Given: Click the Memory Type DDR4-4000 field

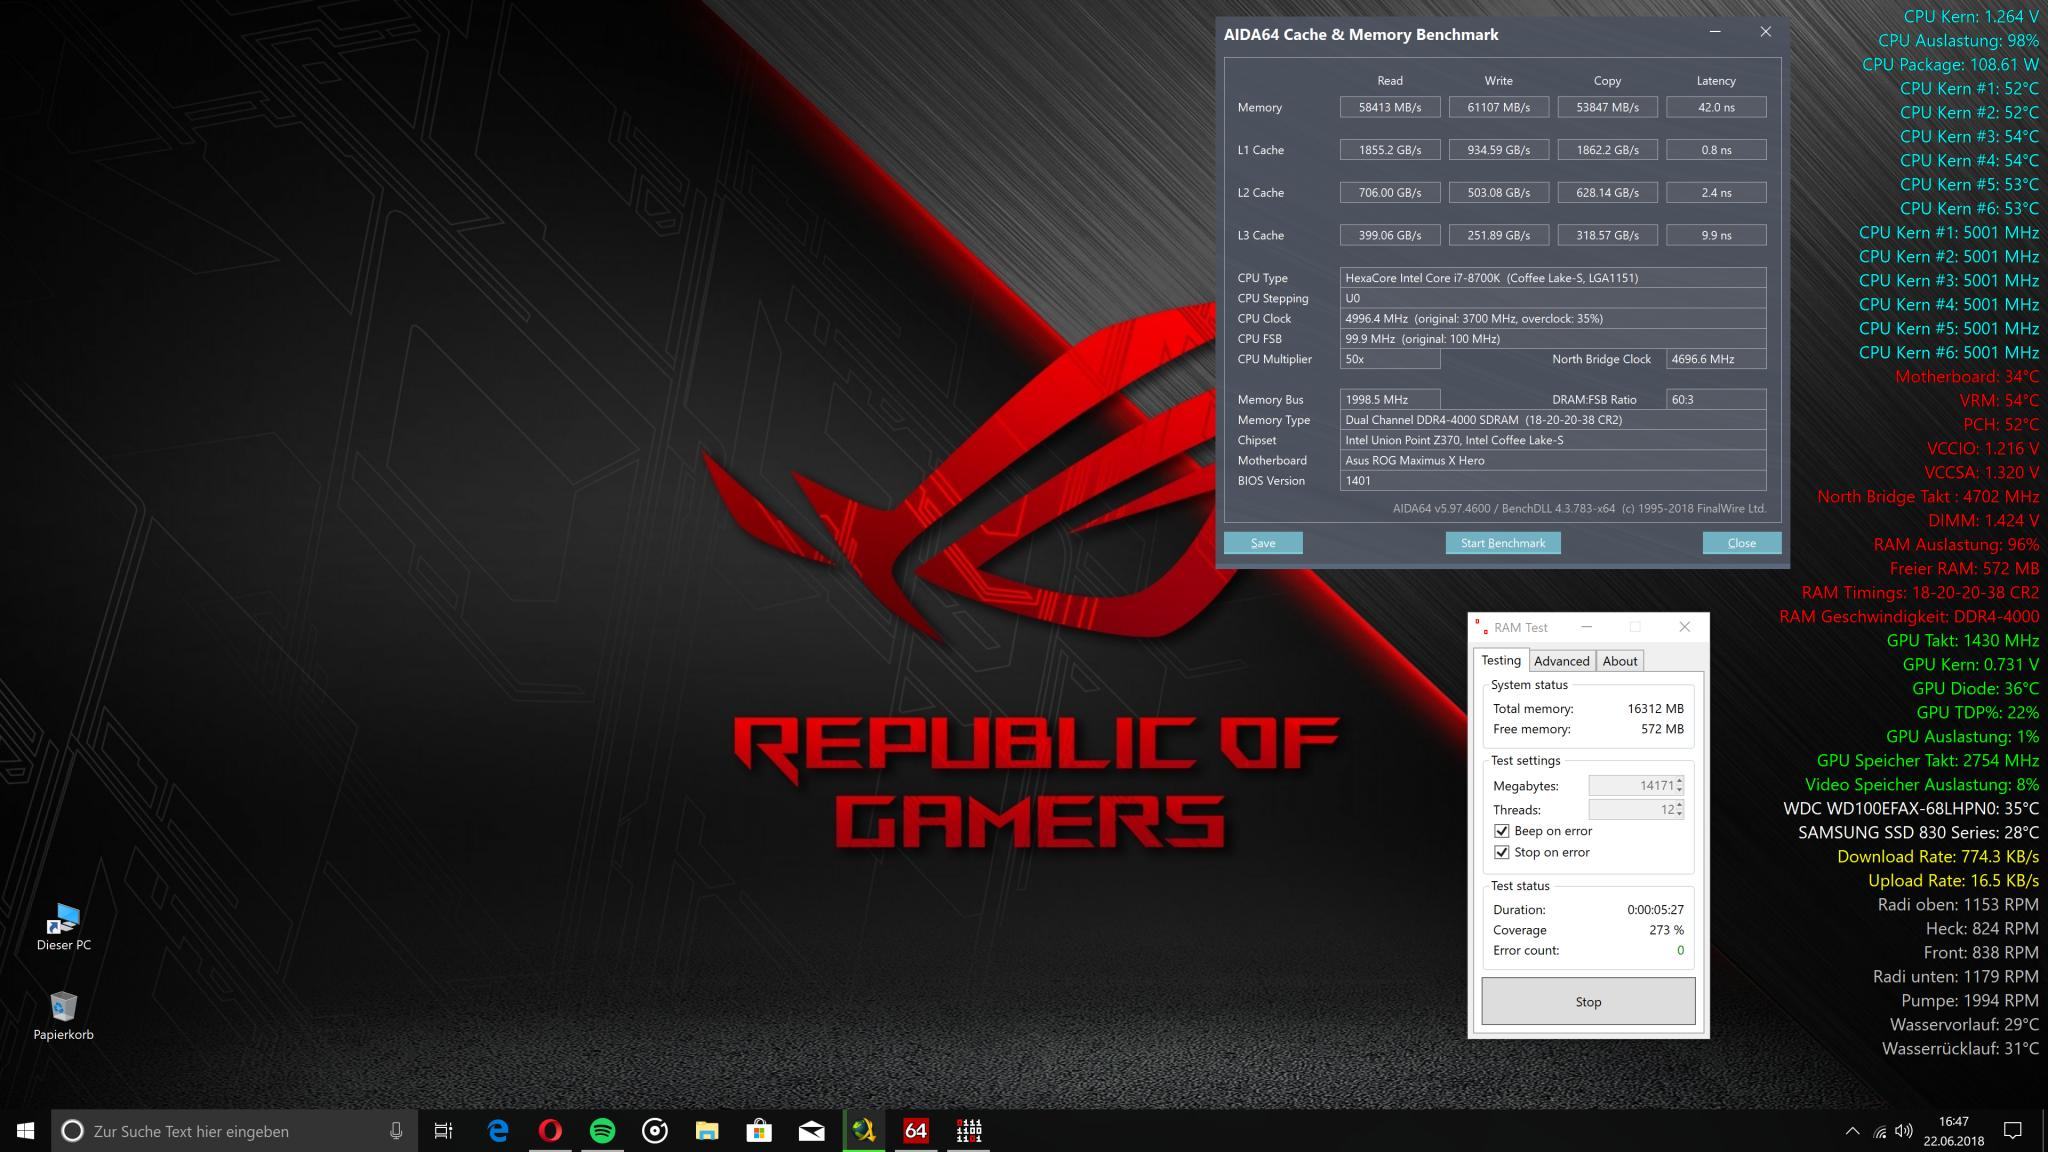Looking at the screenshot, I should (1553, 420).
